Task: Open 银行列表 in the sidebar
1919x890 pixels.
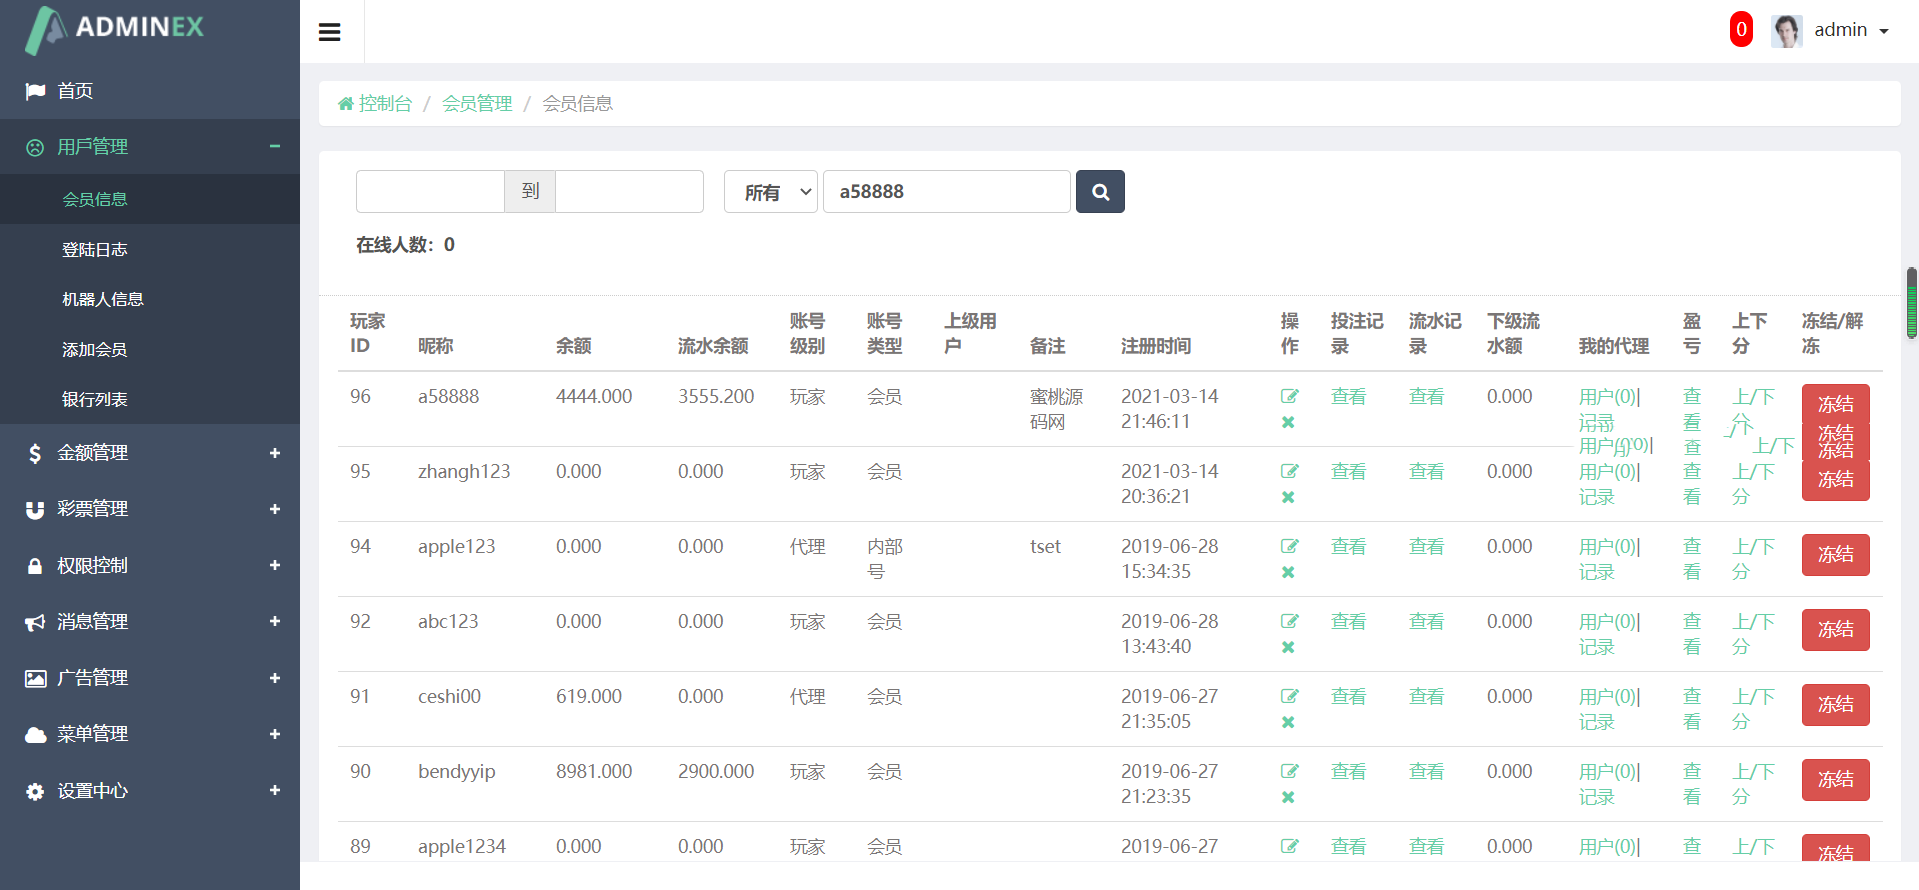Action: click(x=95, y=400)
